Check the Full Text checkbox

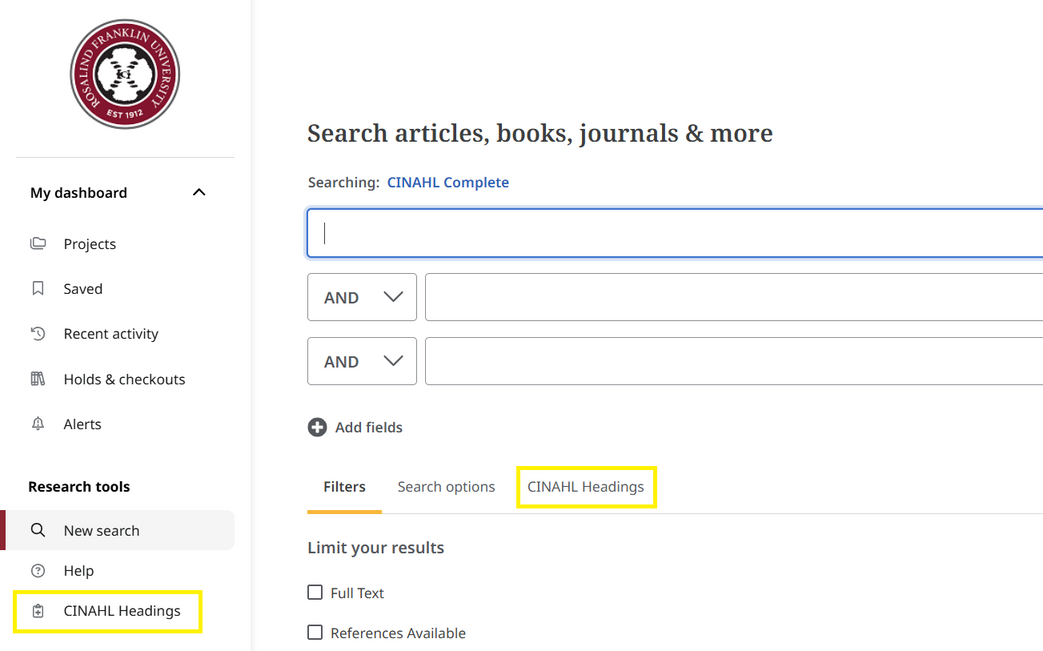pos(315,592)
